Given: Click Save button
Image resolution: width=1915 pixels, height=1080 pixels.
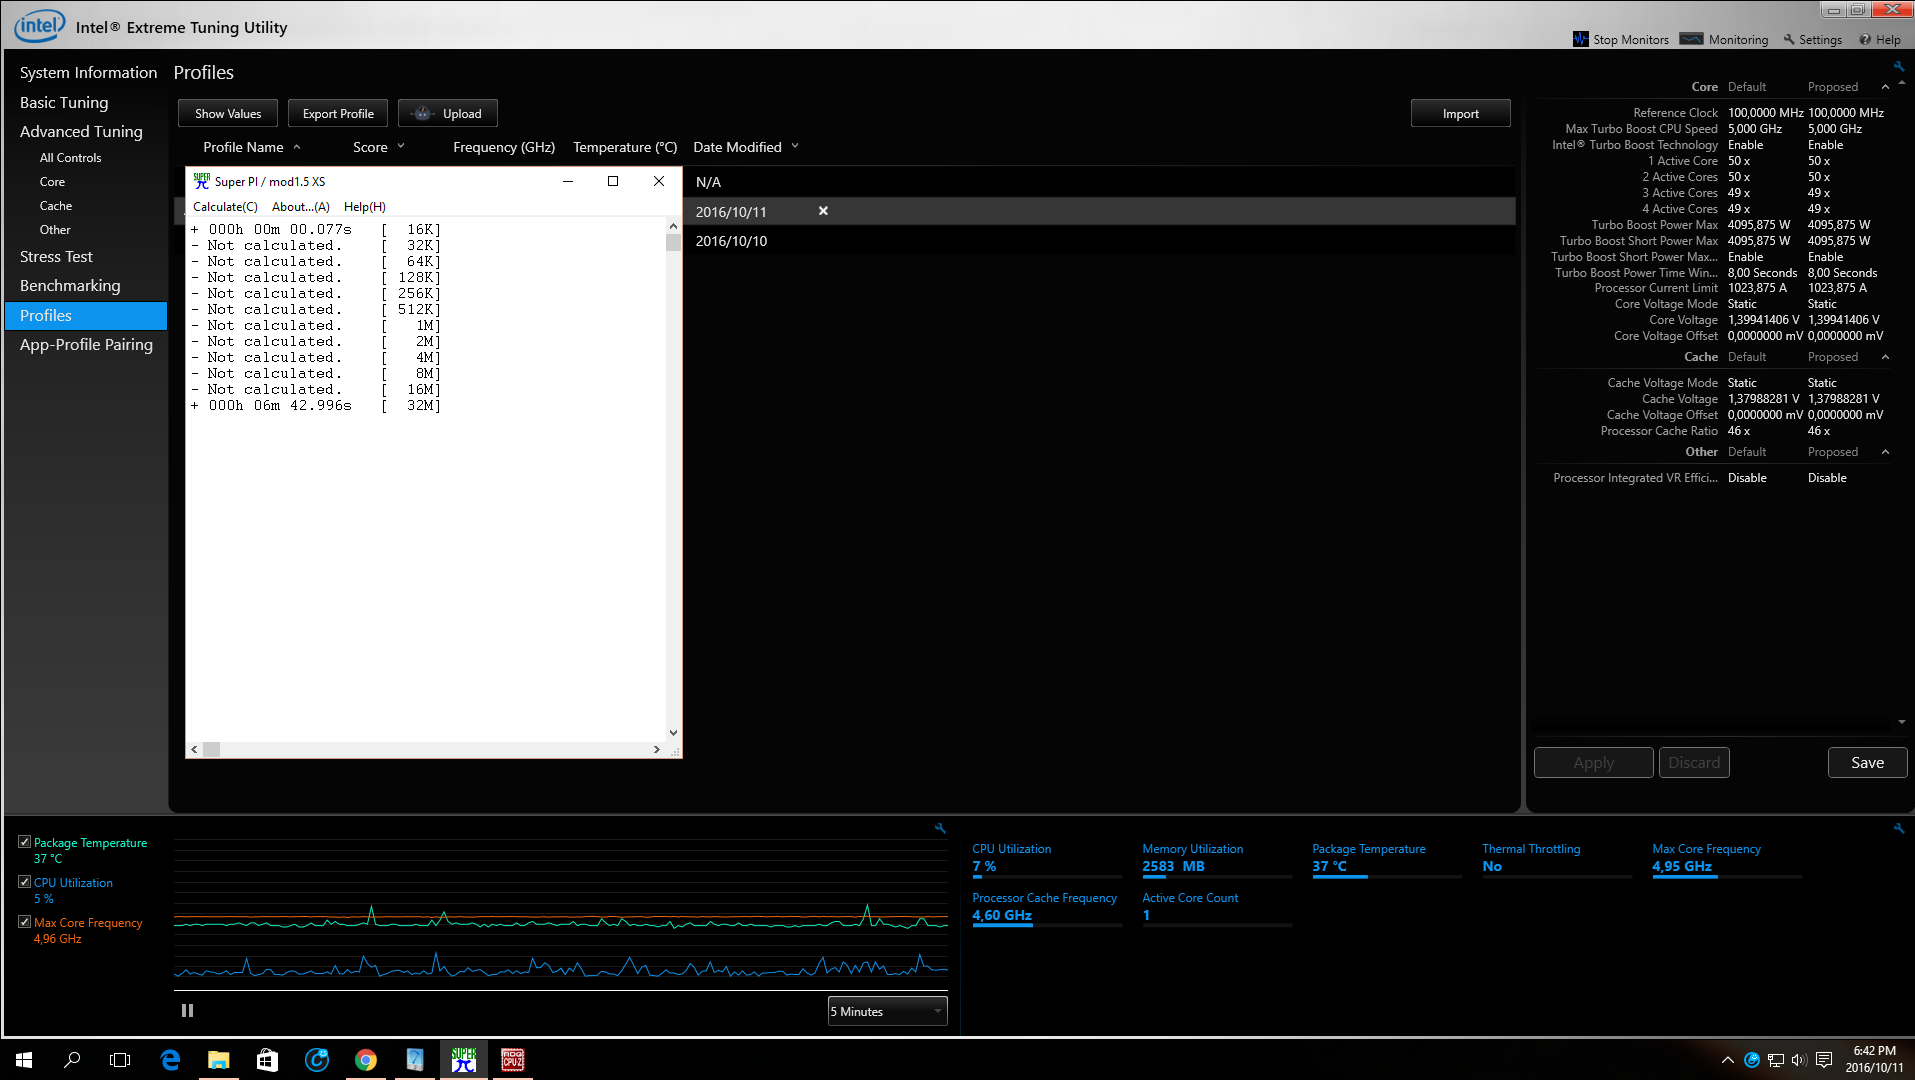Looking at the screenshot, I should [1867, 762].
